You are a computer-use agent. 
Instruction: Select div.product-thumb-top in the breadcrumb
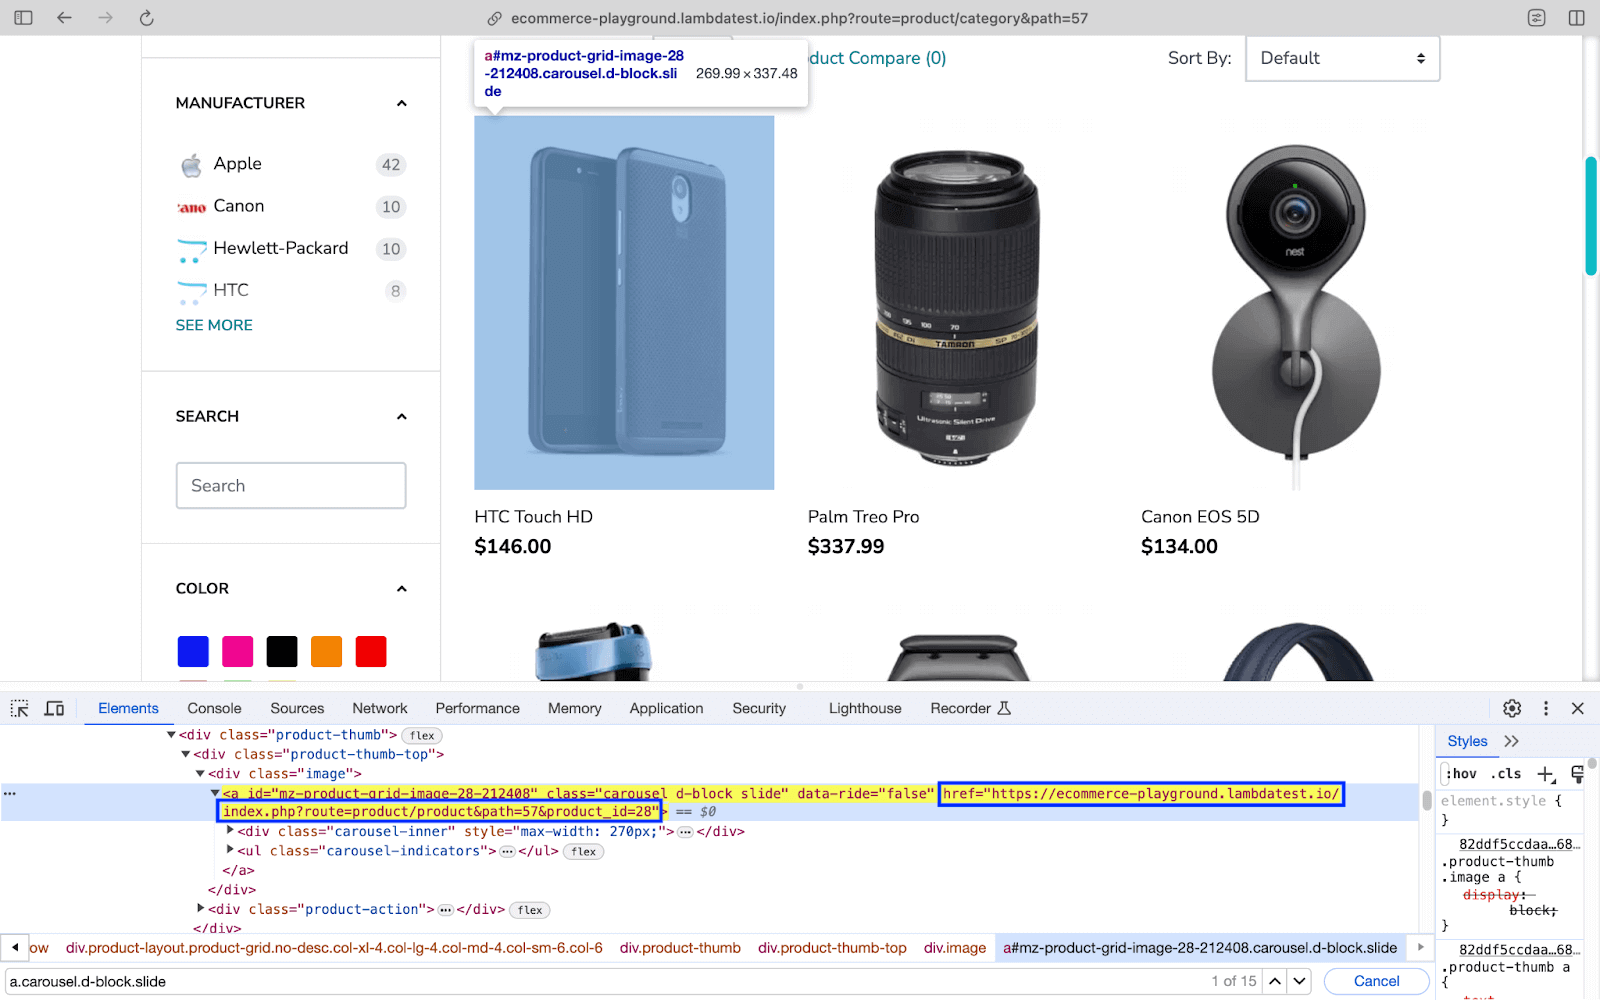832,948
